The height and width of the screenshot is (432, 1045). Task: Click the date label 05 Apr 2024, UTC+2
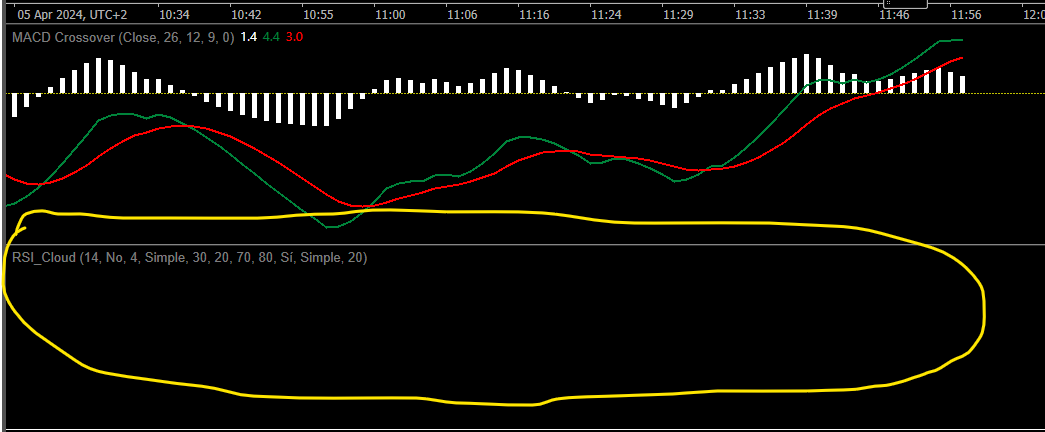coord(72,14)
